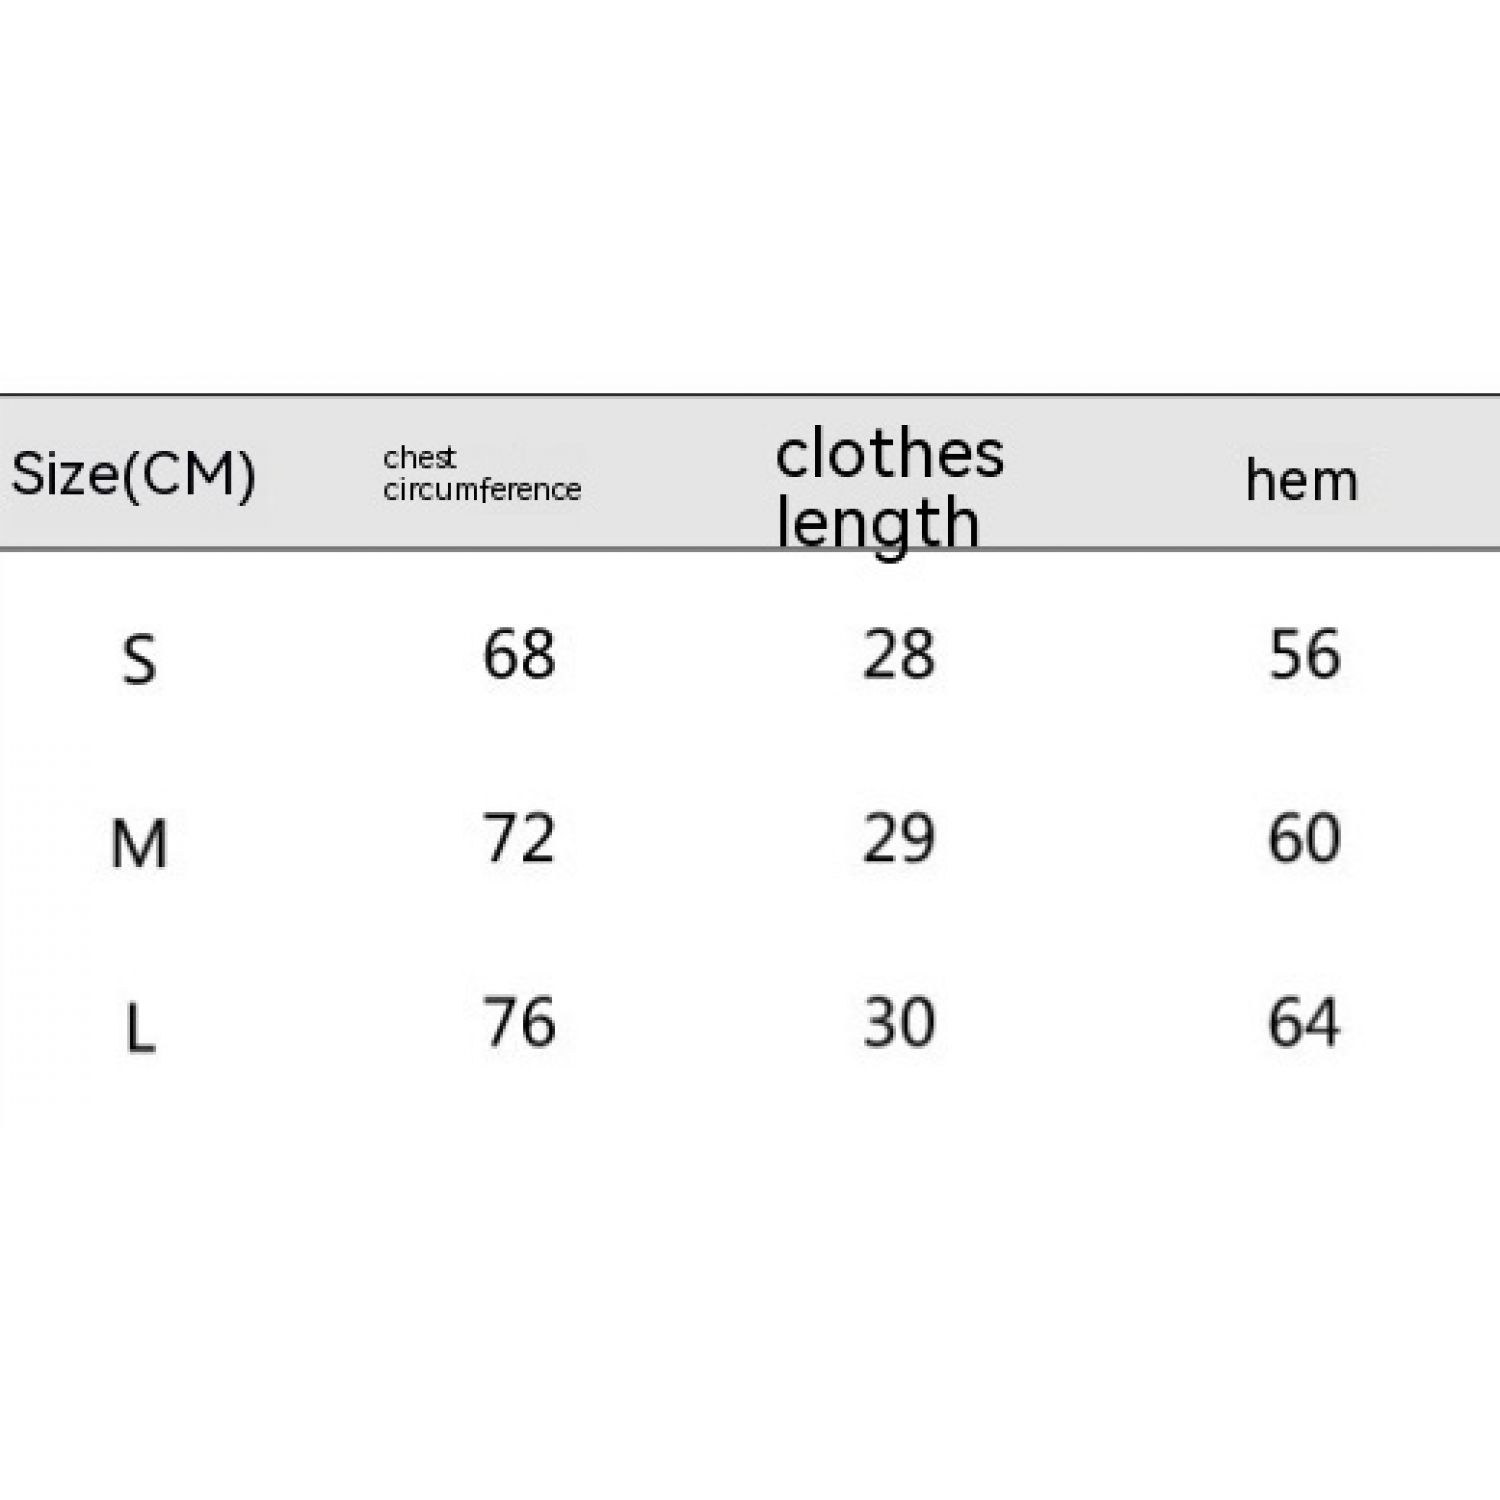Screen dimensions: 1500x1500
Task: Click chest value 76 for size L
Action: [x=518, y=1022]
